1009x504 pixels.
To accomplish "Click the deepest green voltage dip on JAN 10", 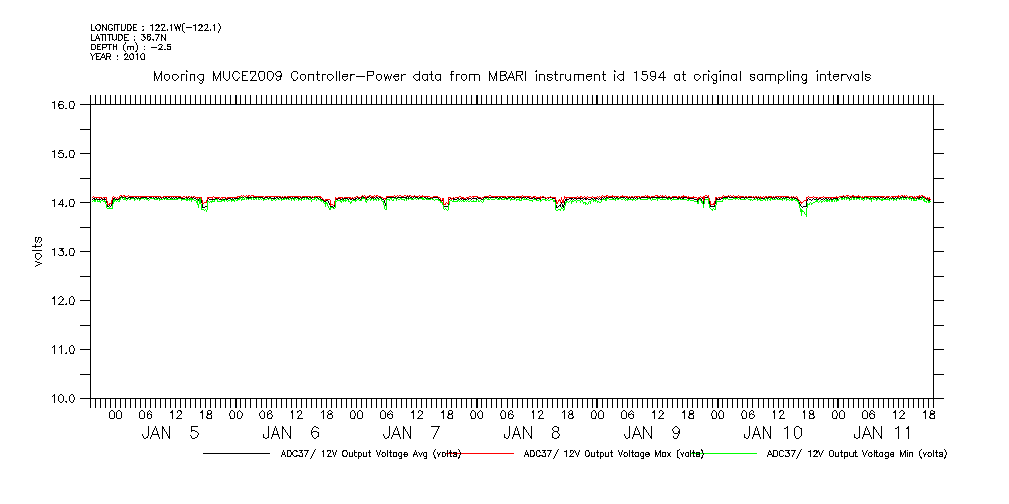I will (805, 215).
